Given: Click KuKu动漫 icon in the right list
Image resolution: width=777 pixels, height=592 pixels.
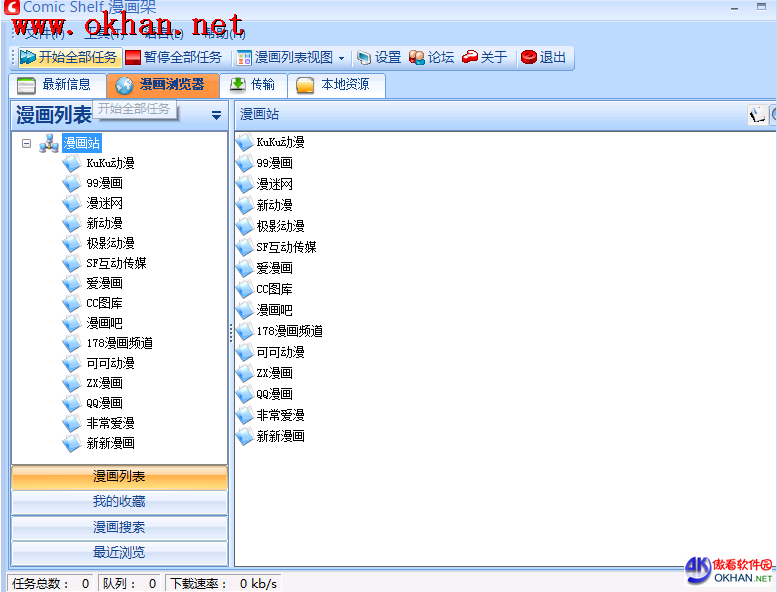Looking at the screenshot, I should pyautogui.click(x=244, y=142).
